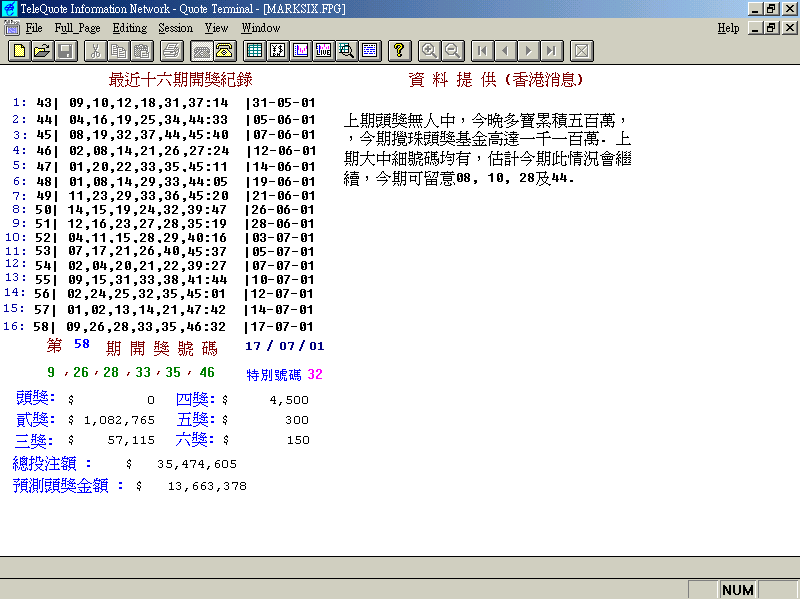Click draw row date 07-06-01
The width and height of the screenshot is (800, 600).
[284, 135]
